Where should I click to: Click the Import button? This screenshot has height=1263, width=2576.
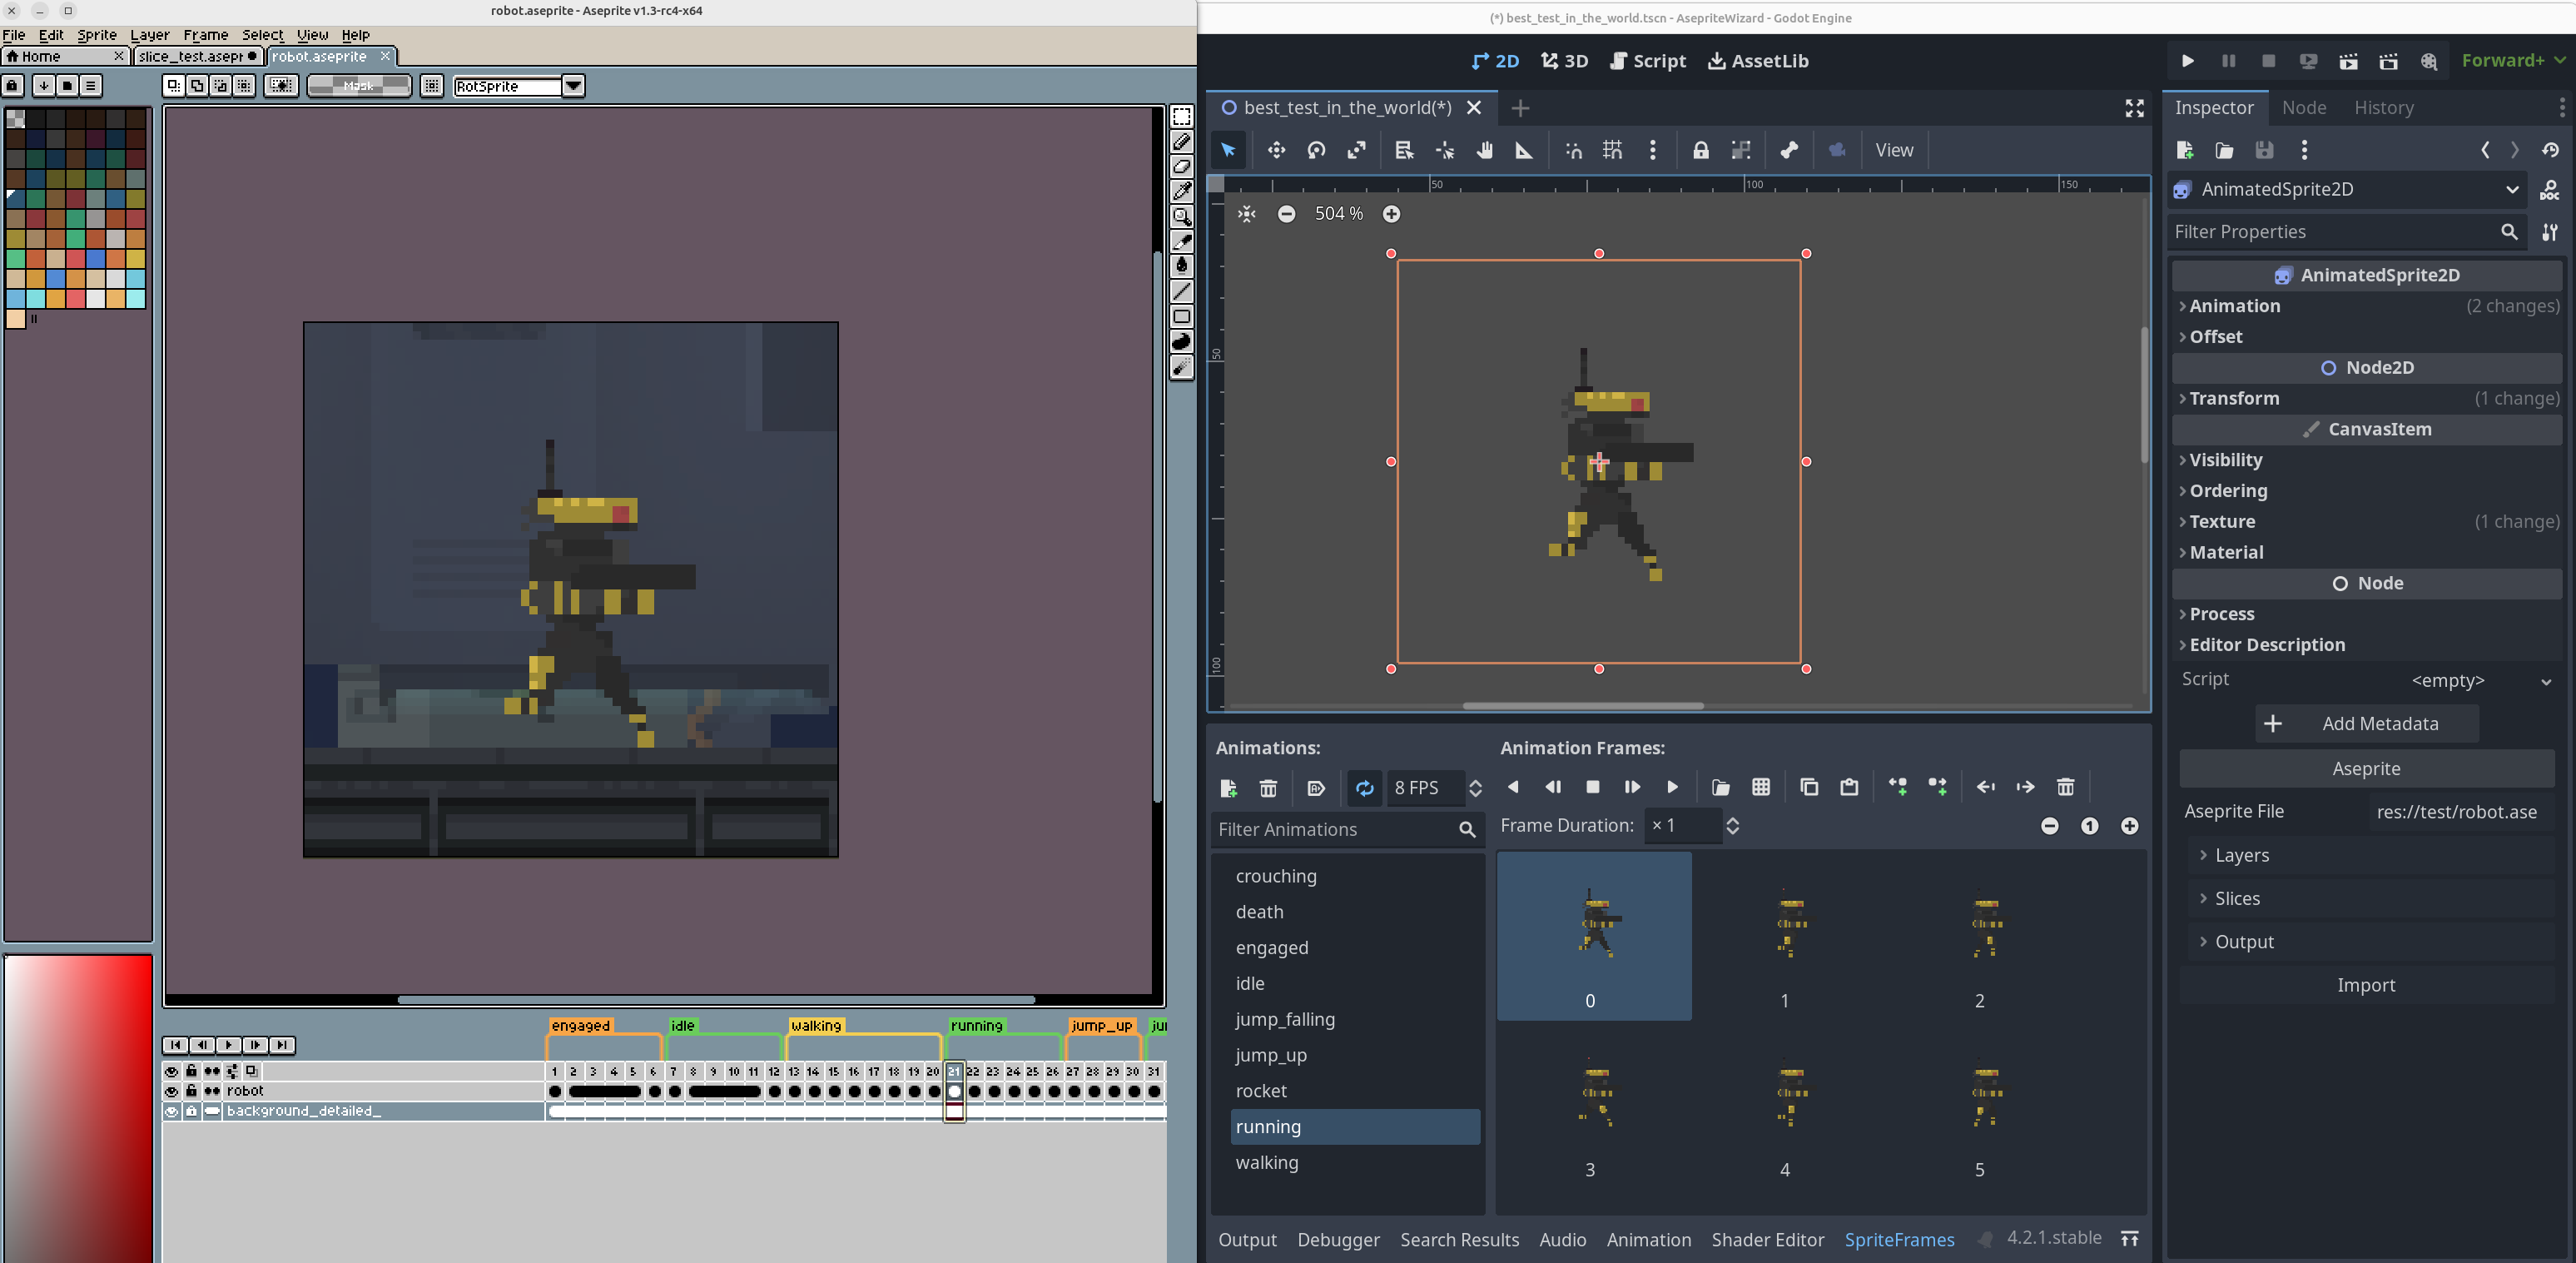(2365, 985)
